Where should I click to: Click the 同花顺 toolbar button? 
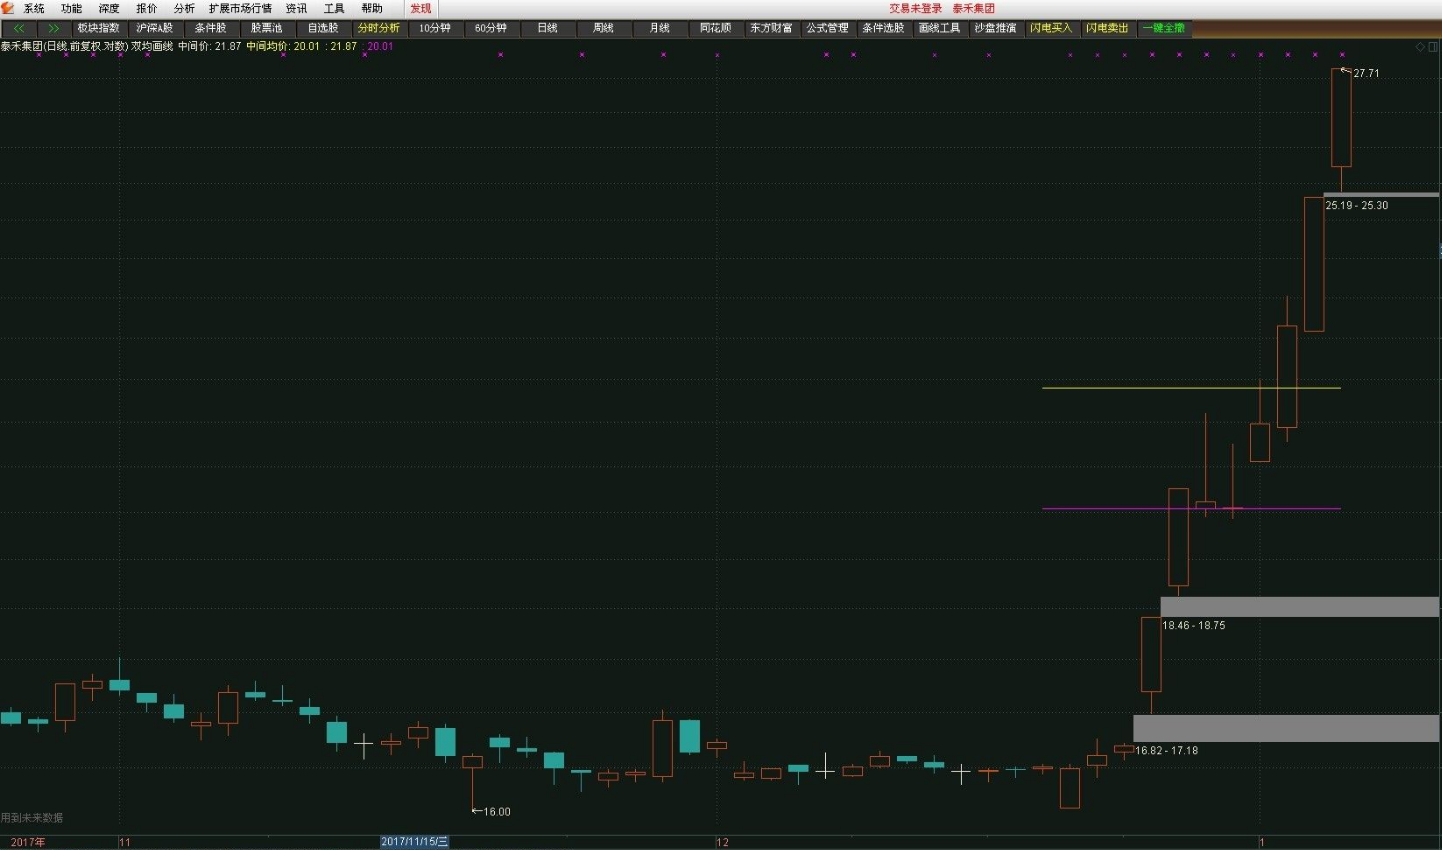pyautogui.click(x=715, y=28)
